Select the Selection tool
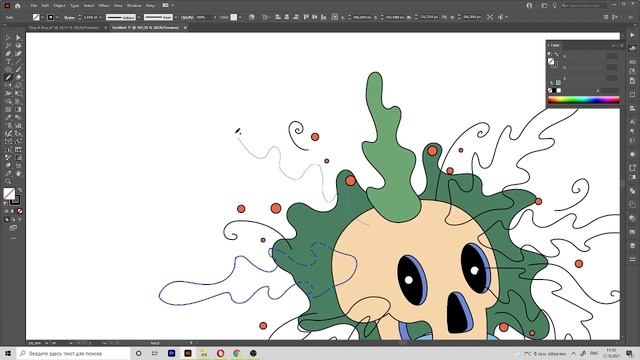This screenshot has height=360, width=640. (8, 38)
